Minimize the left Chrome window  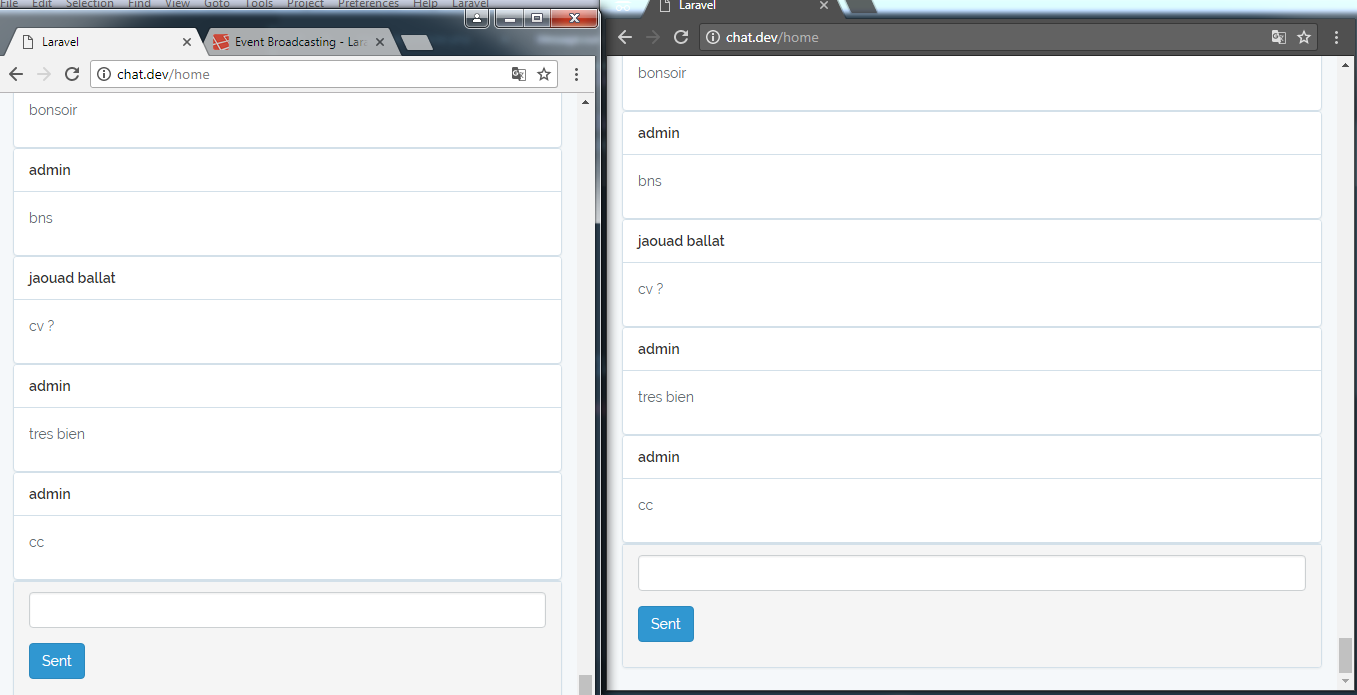510,18
